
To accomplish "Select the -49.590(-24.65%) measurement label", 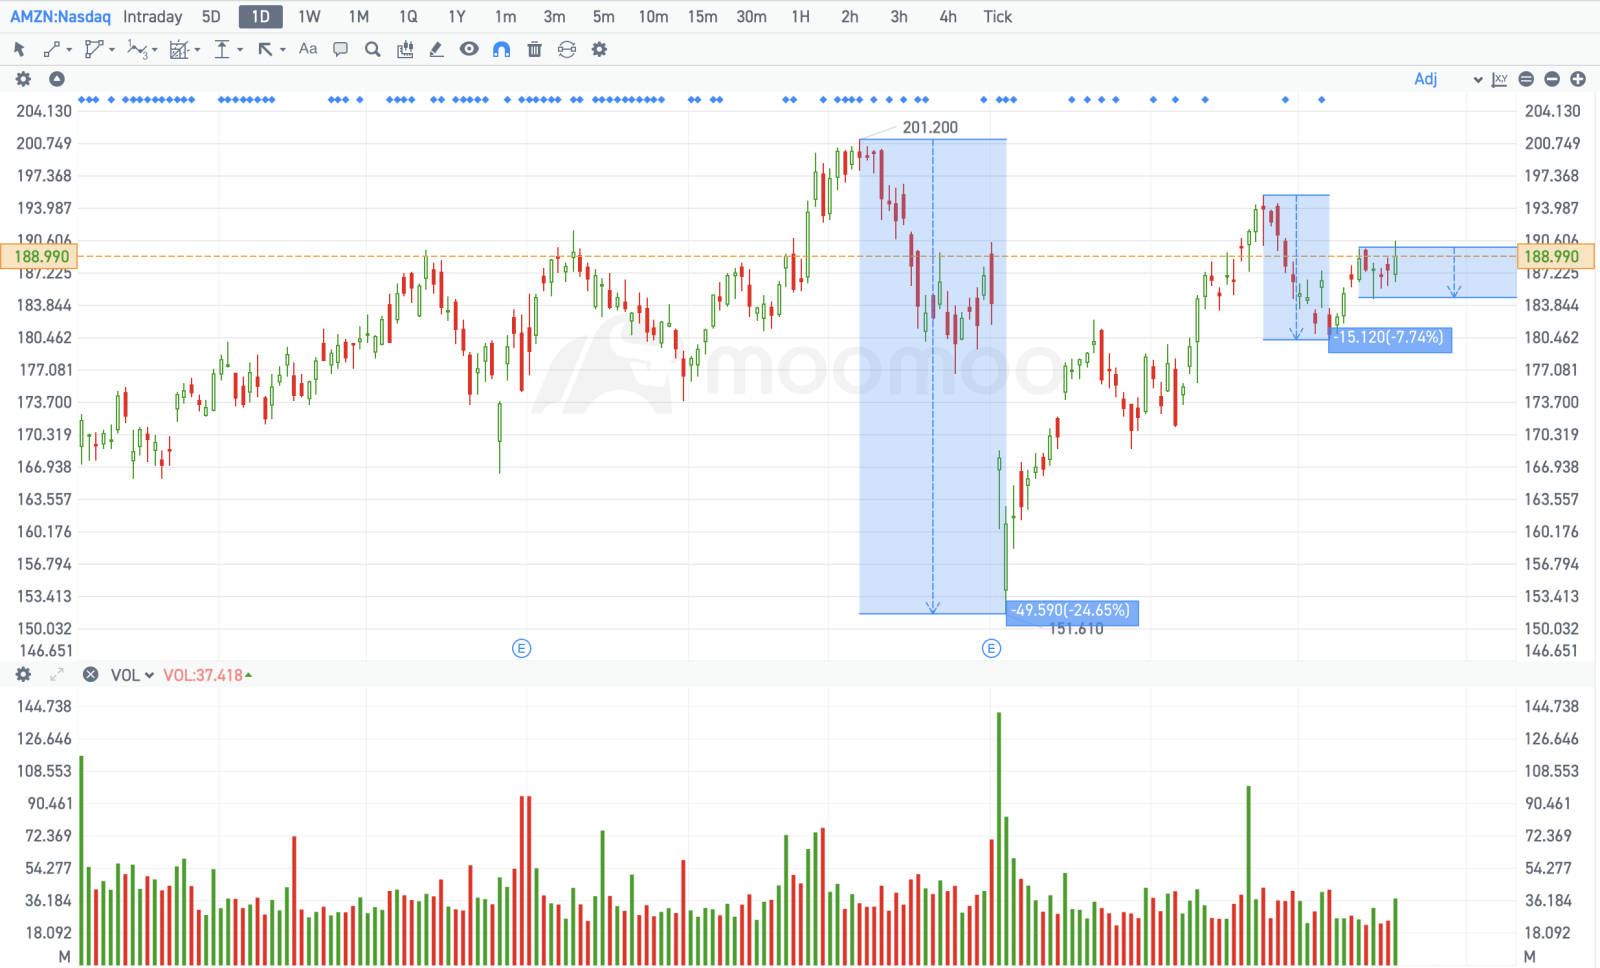I will point(1072,611).
